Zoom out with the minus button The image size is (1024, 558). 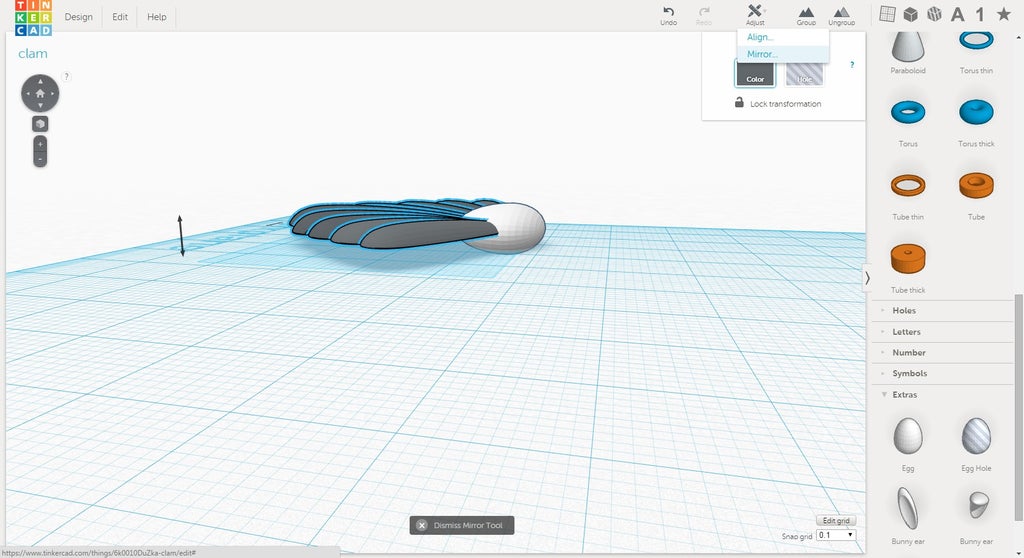40,159
